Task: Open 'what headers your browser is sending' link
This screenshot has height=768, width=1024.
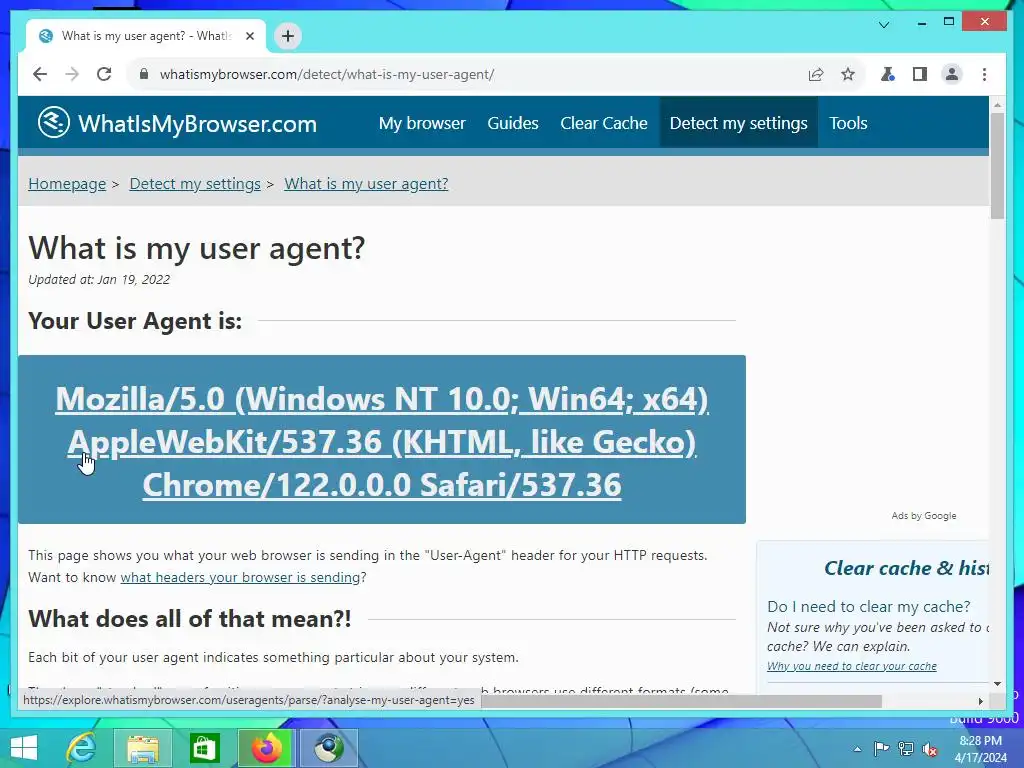Action: click(240, 577)
